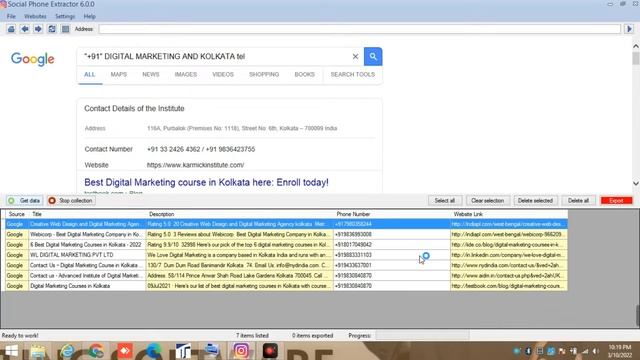
Task: Open Google Chrome from the taskbar
Action: [x=96, y=351]
